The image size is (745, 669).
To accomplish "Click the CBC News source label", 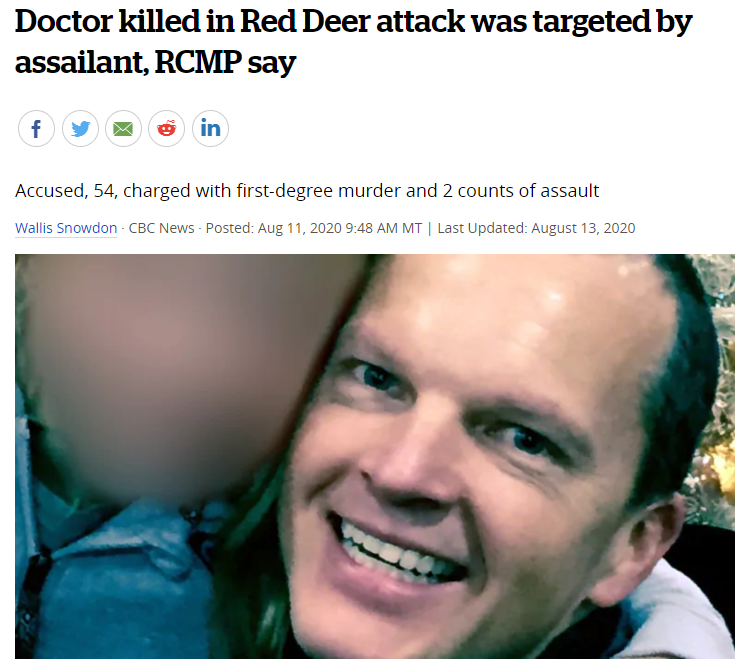I will (x=162, y=228).
